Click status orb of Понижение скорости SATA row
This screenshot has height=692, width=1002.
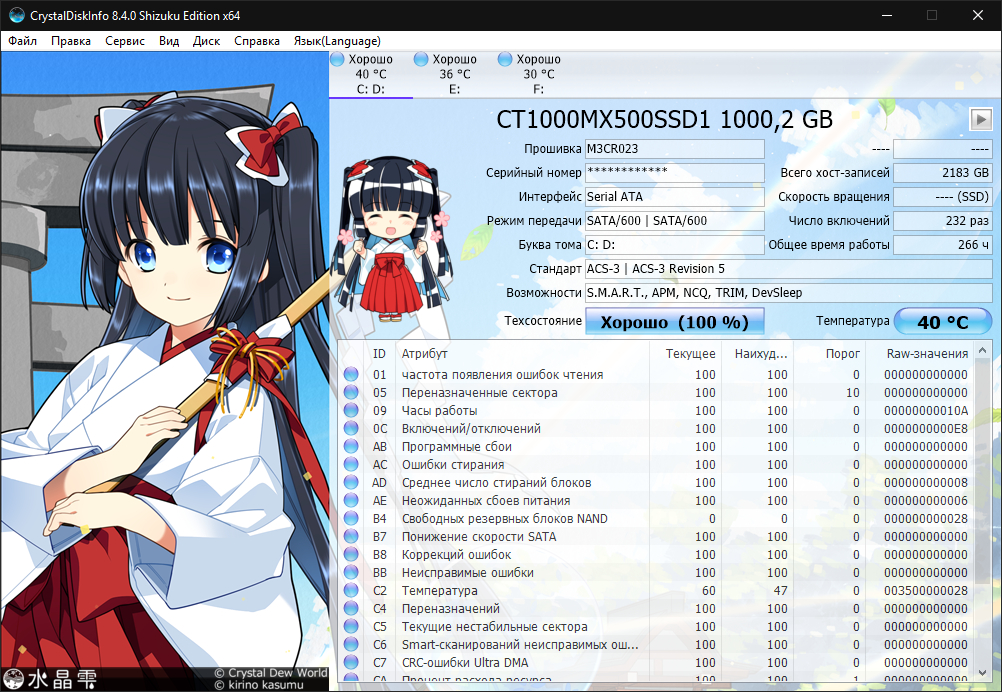point(351,536)
